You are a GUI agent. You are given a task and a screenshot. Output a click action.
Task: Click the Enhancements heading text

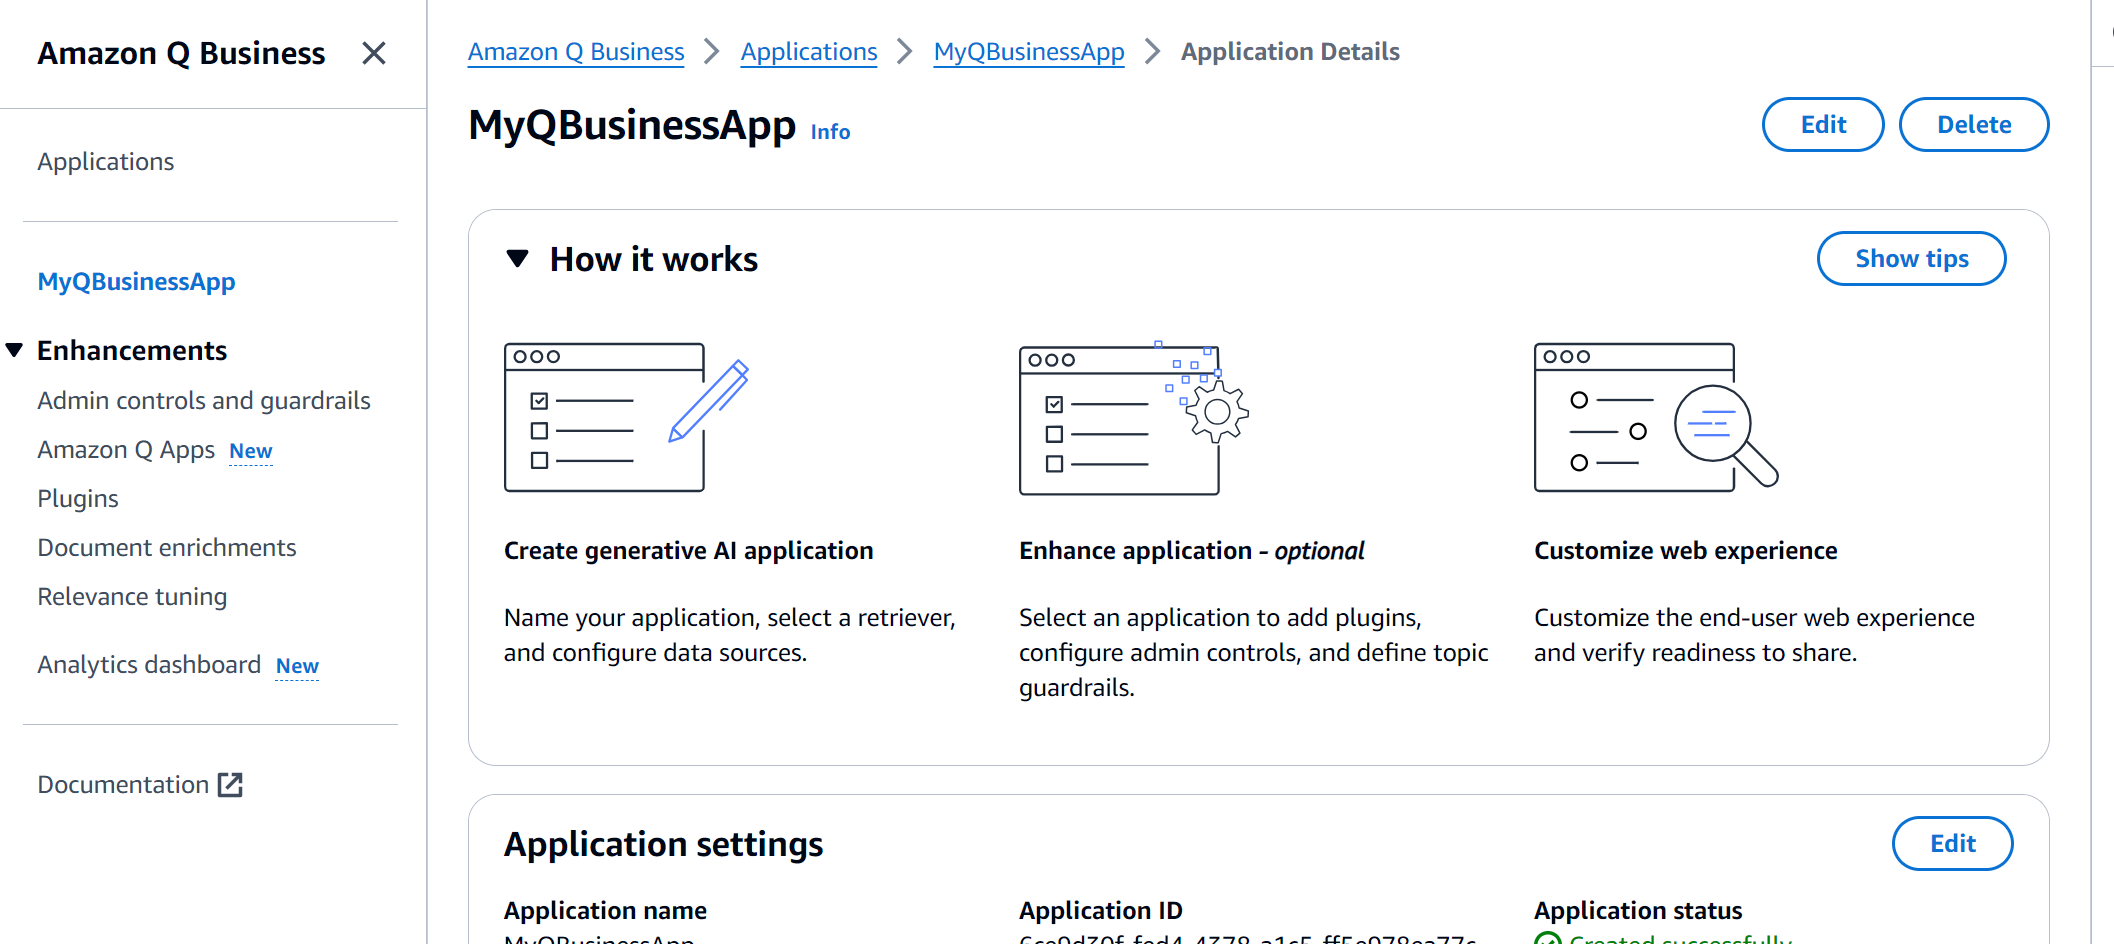pos(132,351)
